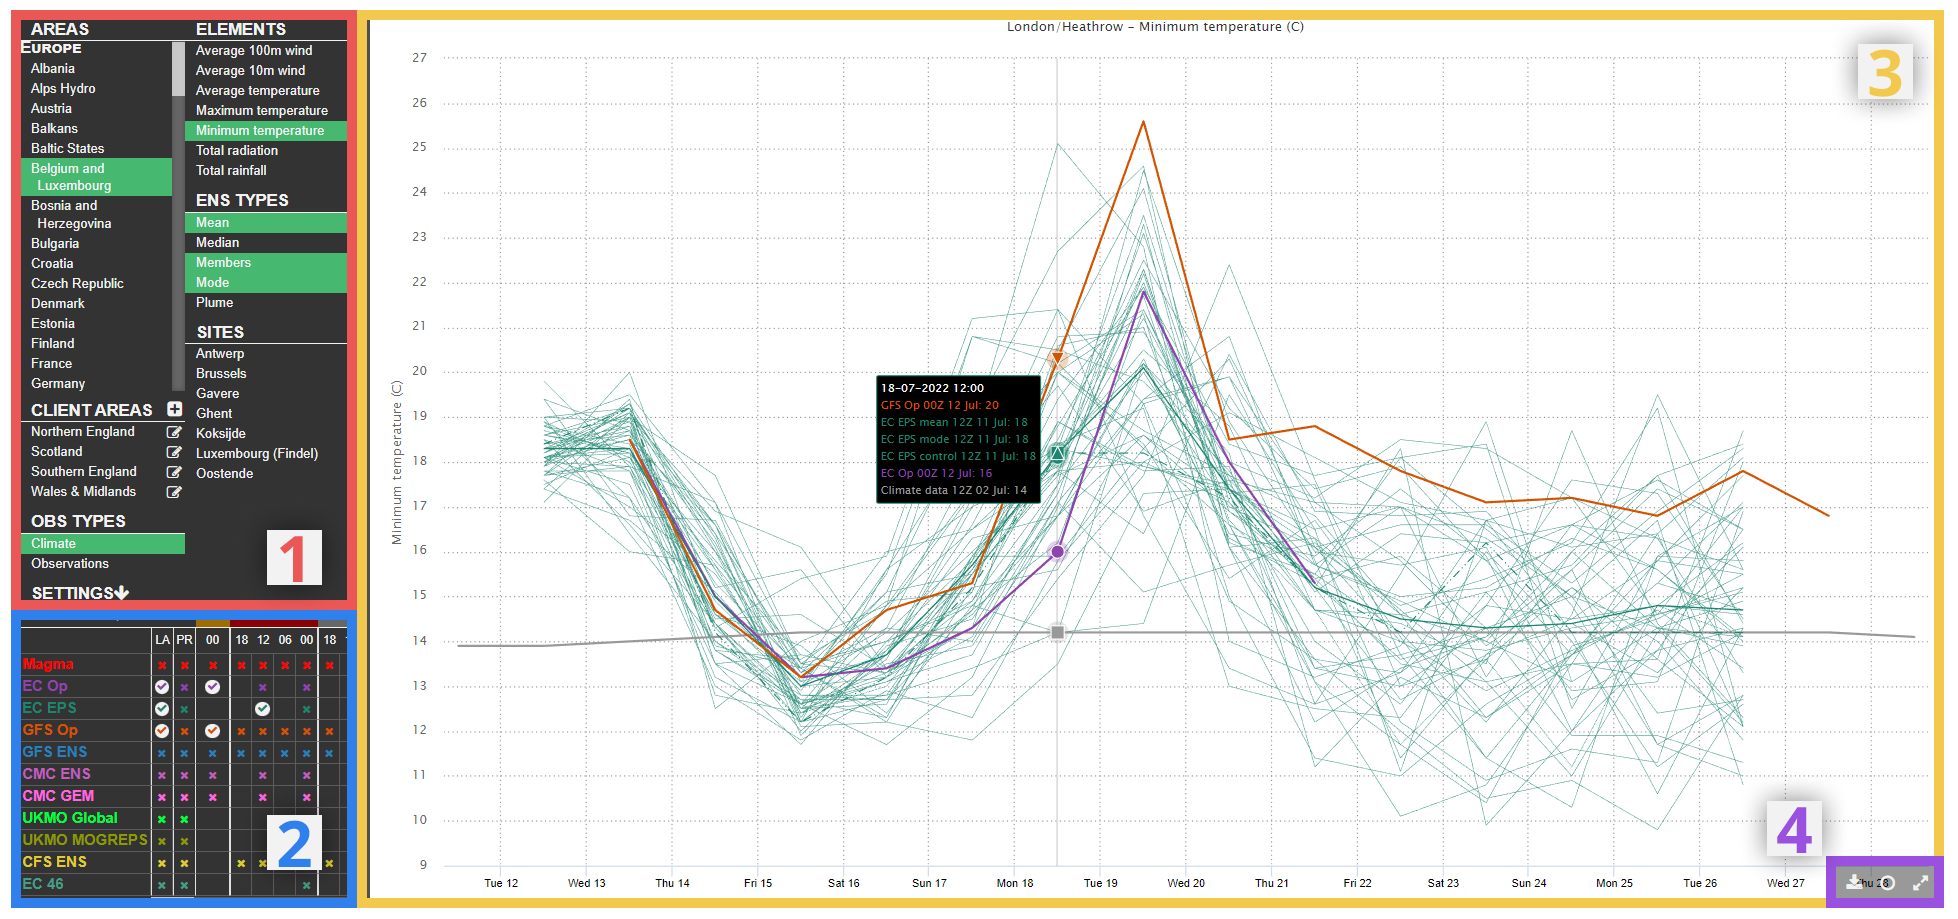Click the GFS Op cross in 06 column

pyautogui.click(x=285, y=731)
